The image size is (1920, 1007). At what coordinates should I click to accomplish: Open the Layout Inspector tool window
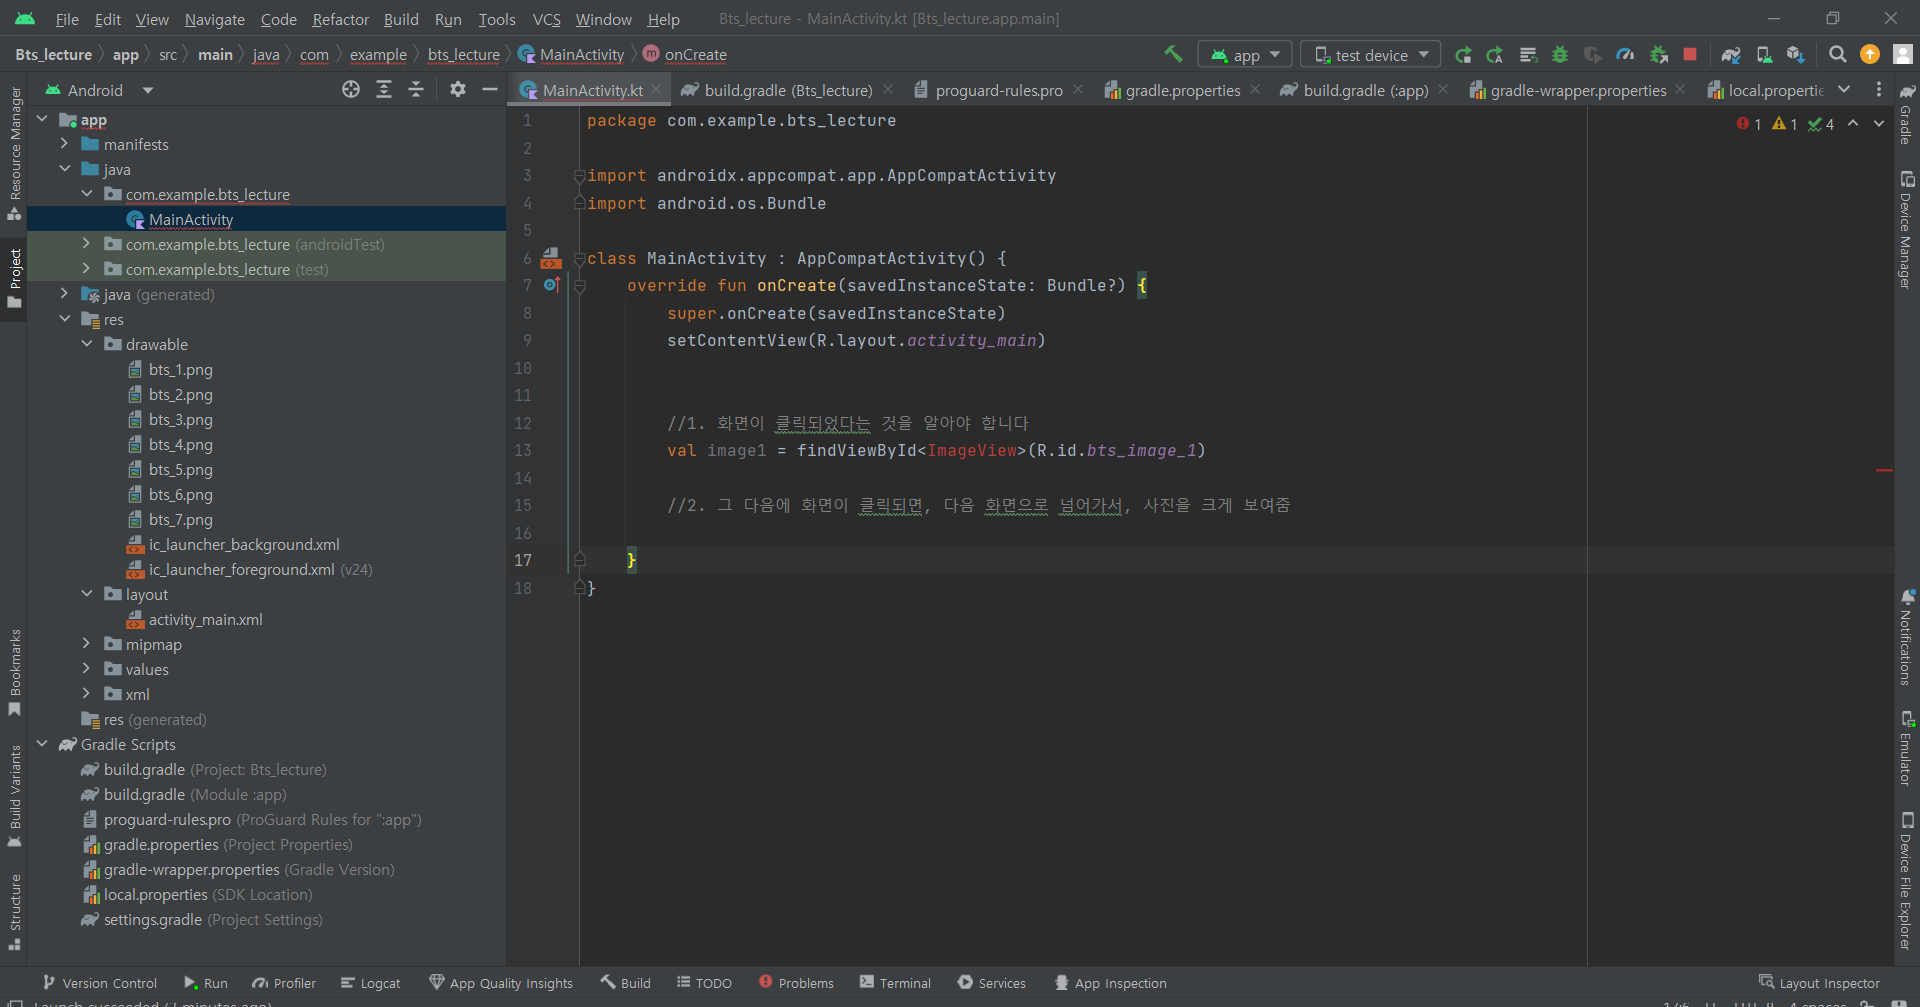(x=1819, y=983)
